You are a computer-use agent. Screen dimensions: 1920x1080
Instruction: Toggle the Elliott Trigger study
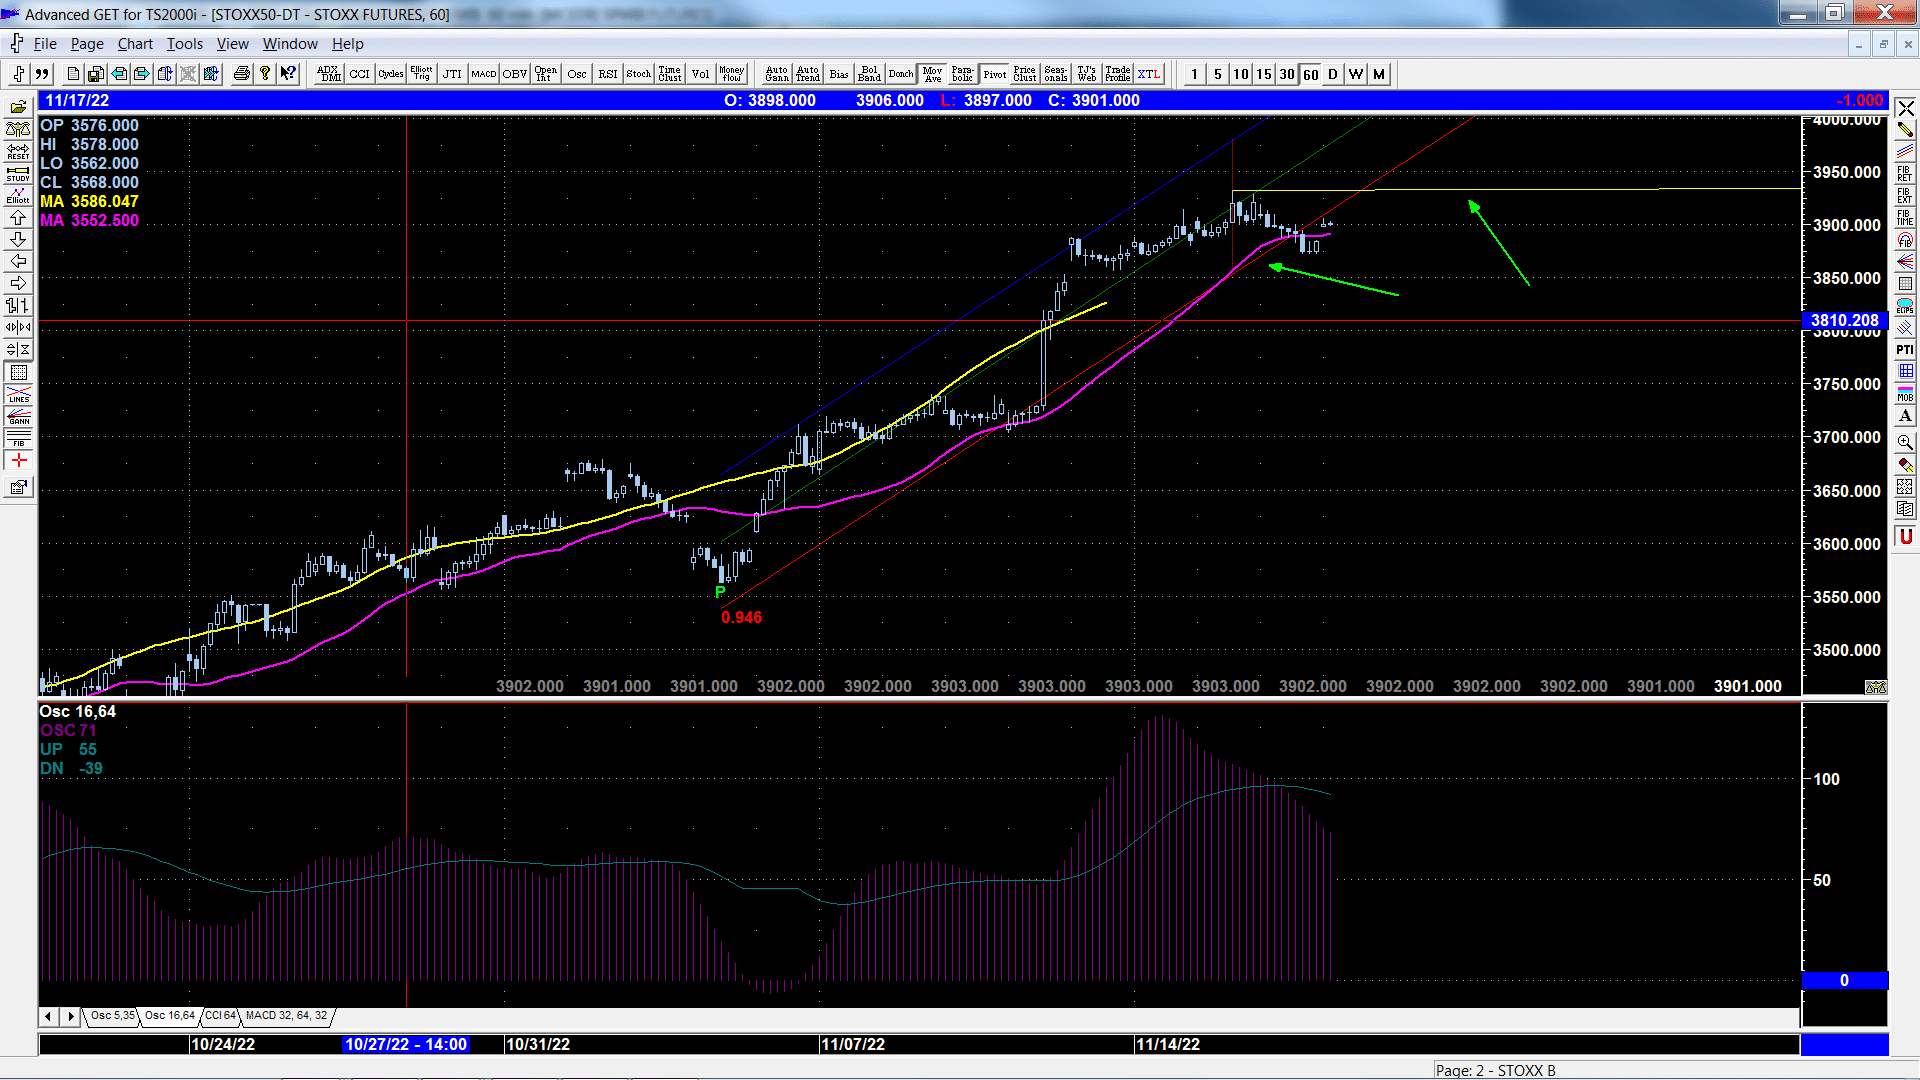(x=422, y=74)
